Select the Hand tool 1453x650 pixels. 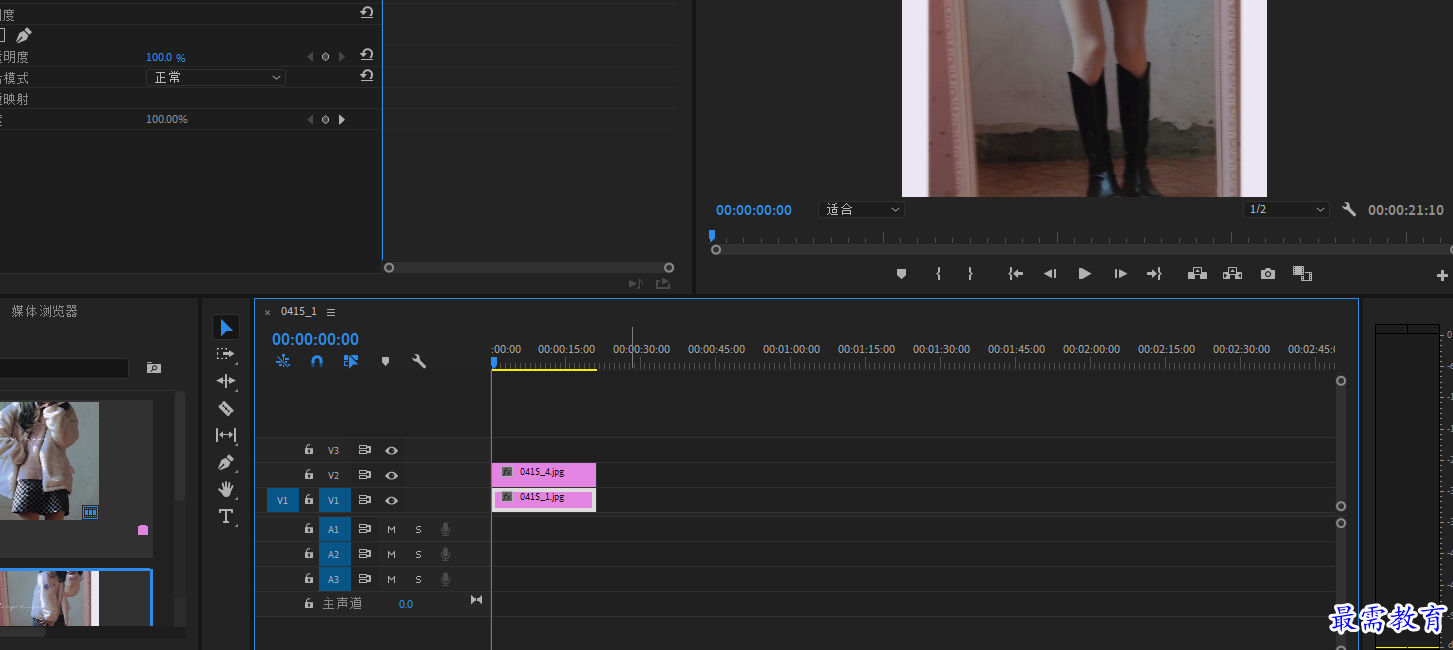point(226,489)
